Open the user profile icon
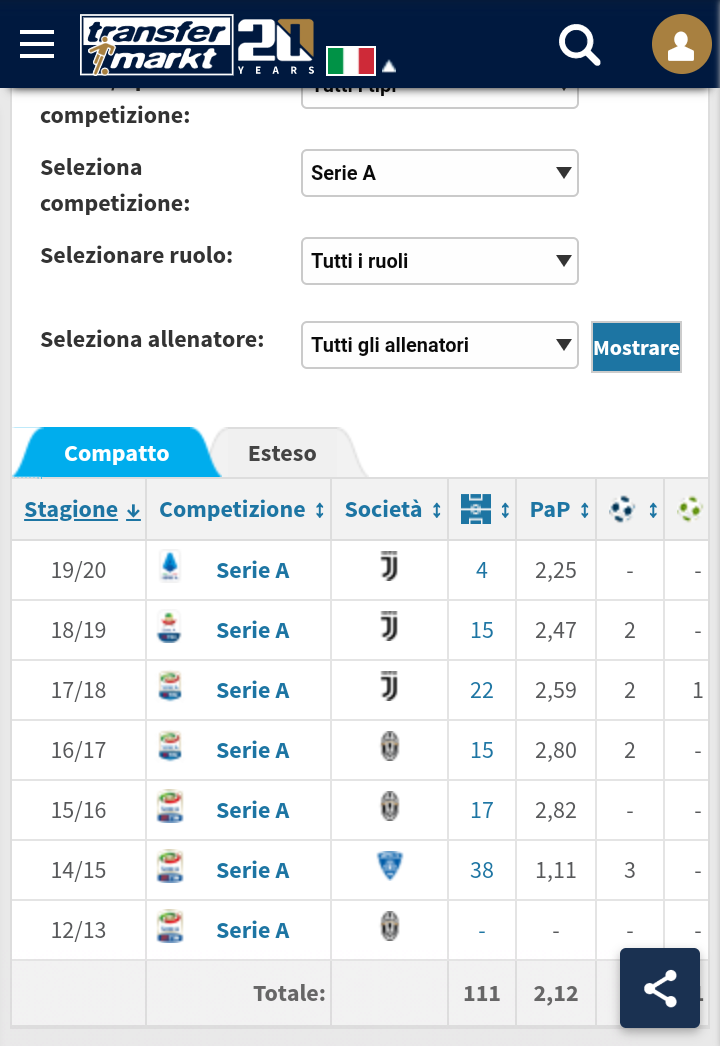 (681, 44)
